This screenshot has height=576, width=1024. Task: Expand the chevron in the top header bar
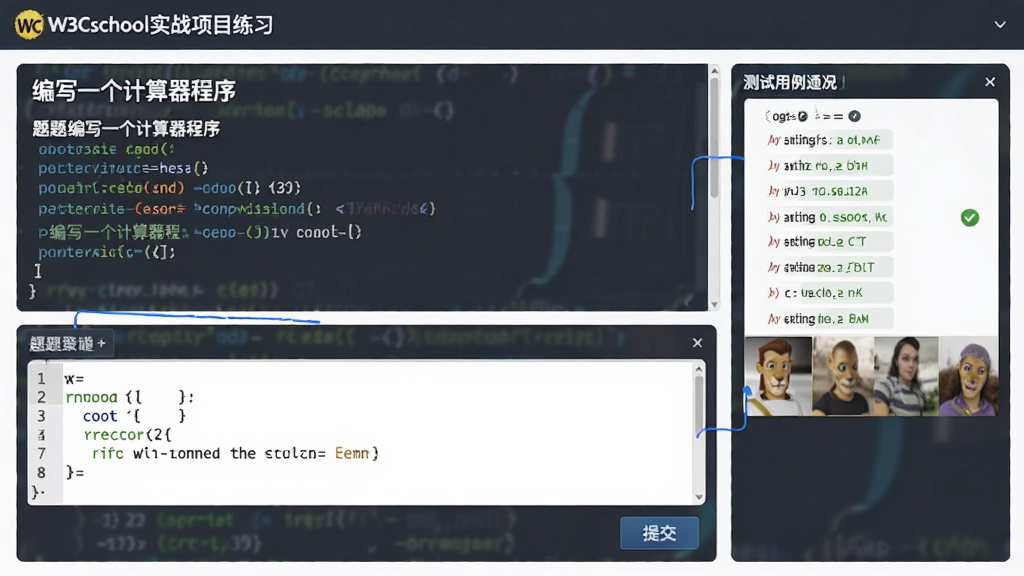point(1000,25)
